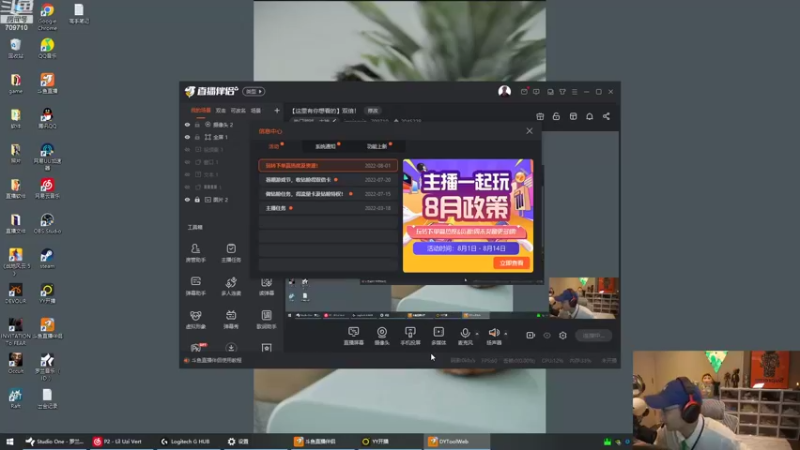Open the 弹幕助手 tool
Image resolution: width=800 pixels, height=450 pixels.
pos(195,286)
